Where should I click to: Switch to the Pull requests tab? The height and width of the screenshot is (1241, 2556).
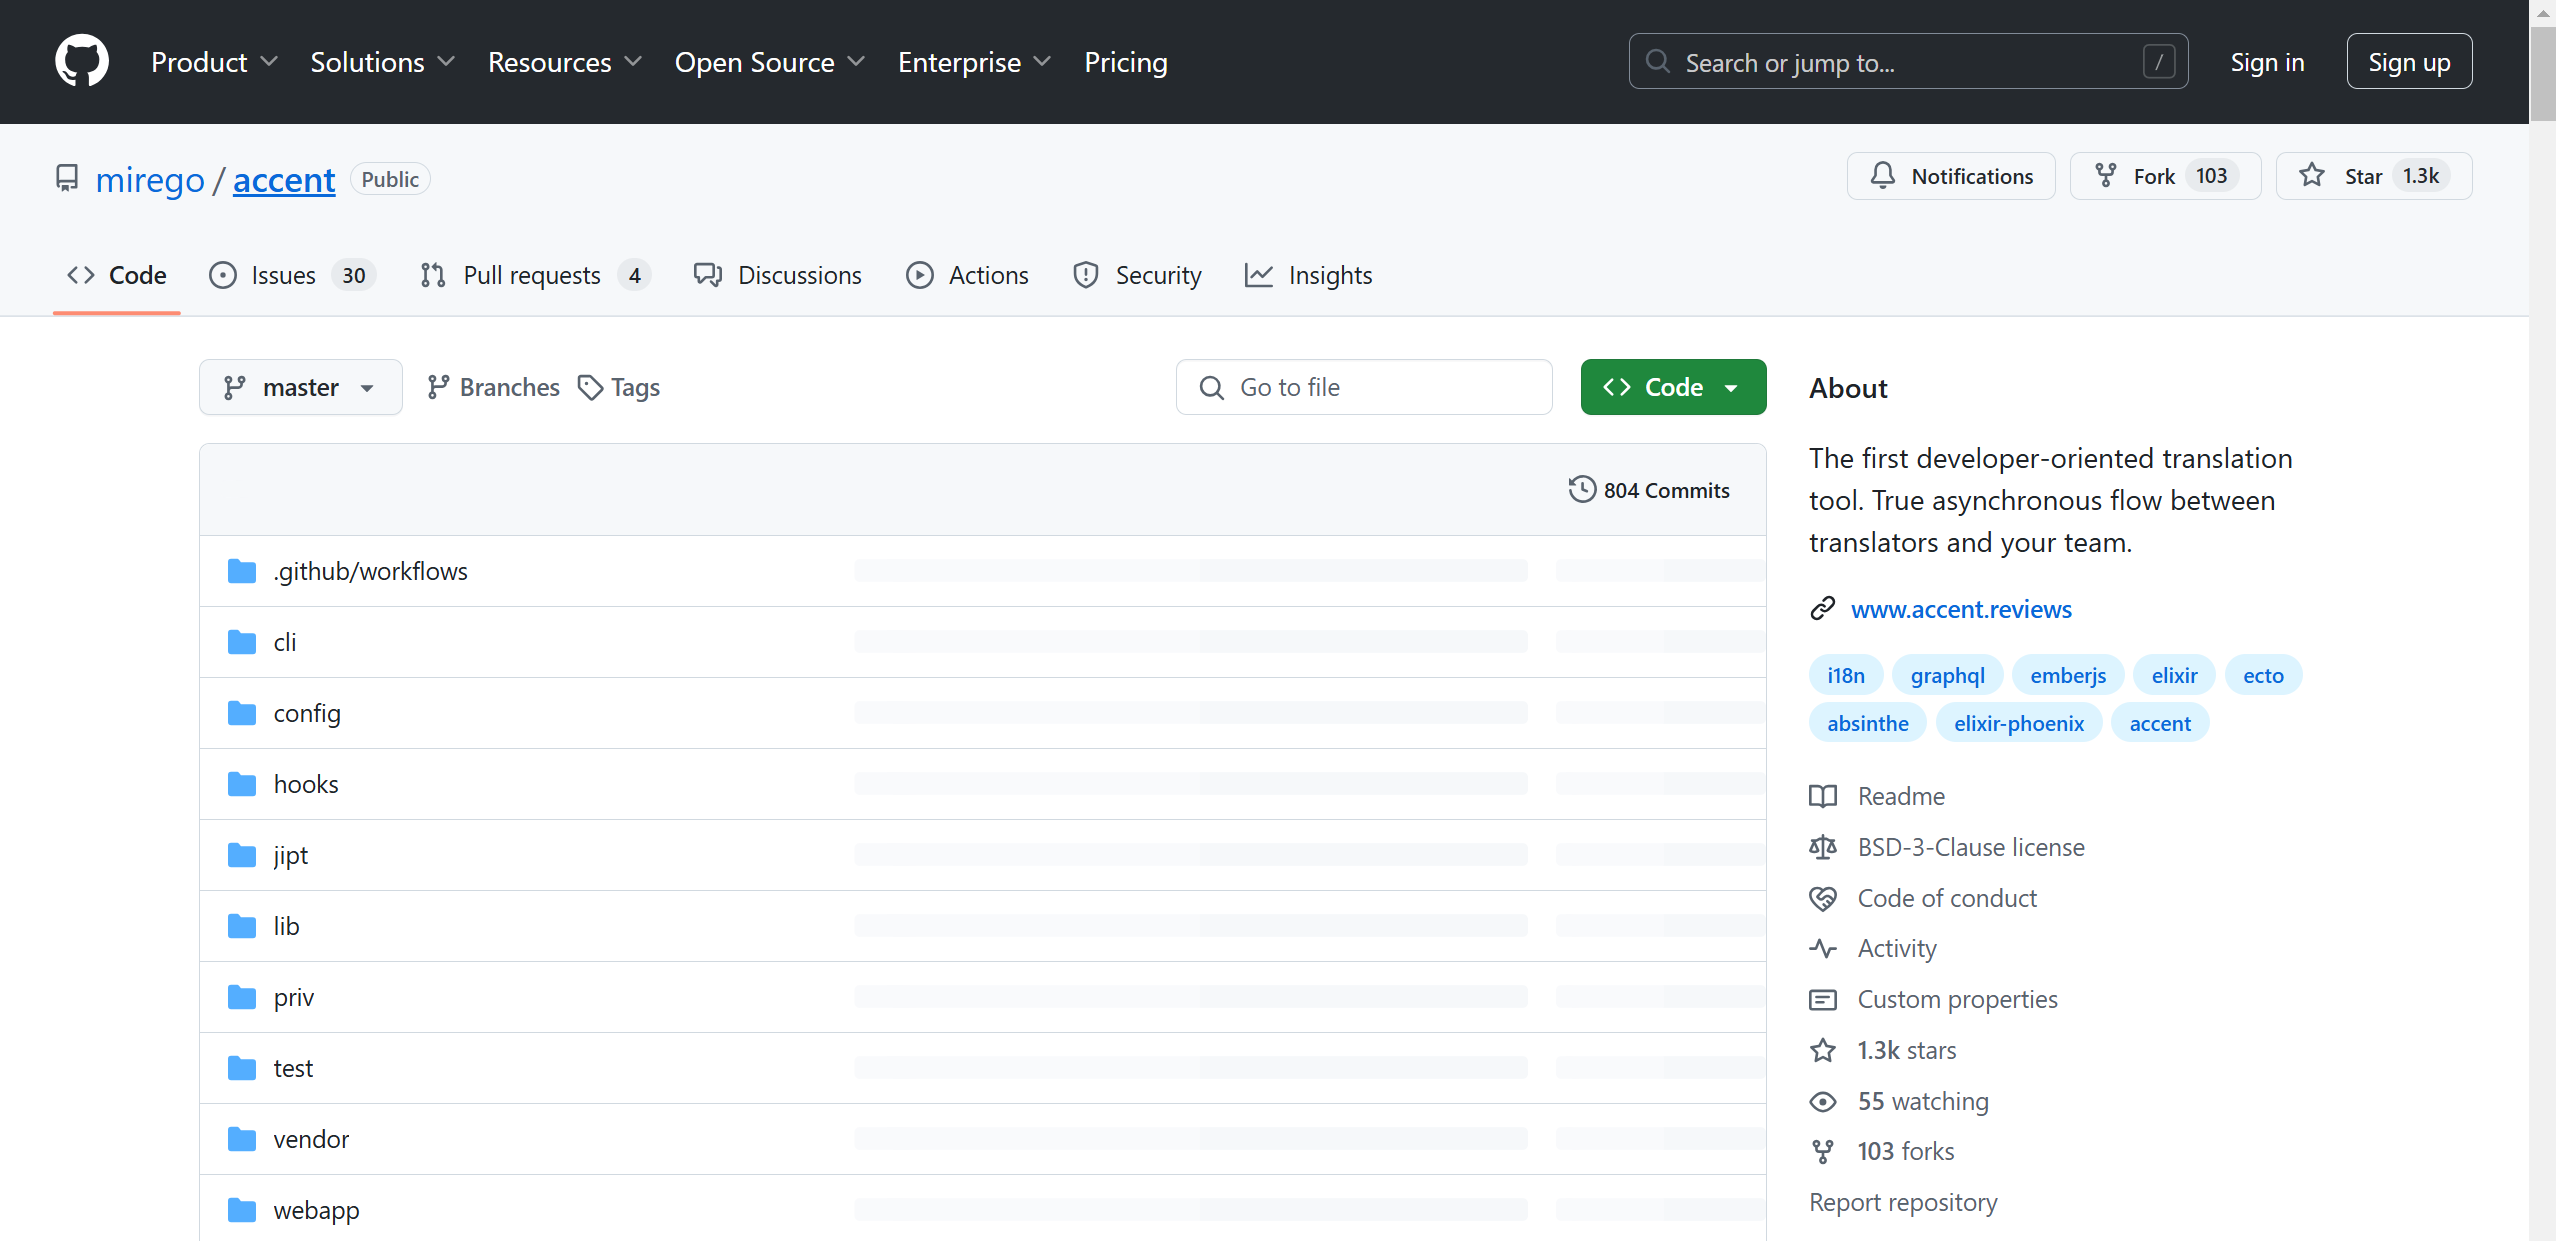point(535,275)
